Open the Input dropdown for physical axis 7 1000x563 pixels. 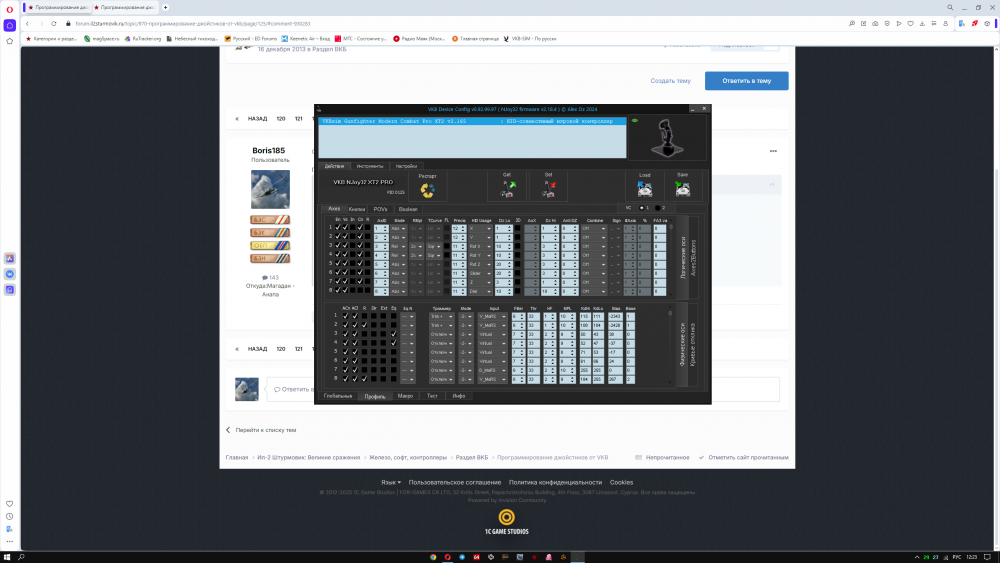click(x=492, y=370)
